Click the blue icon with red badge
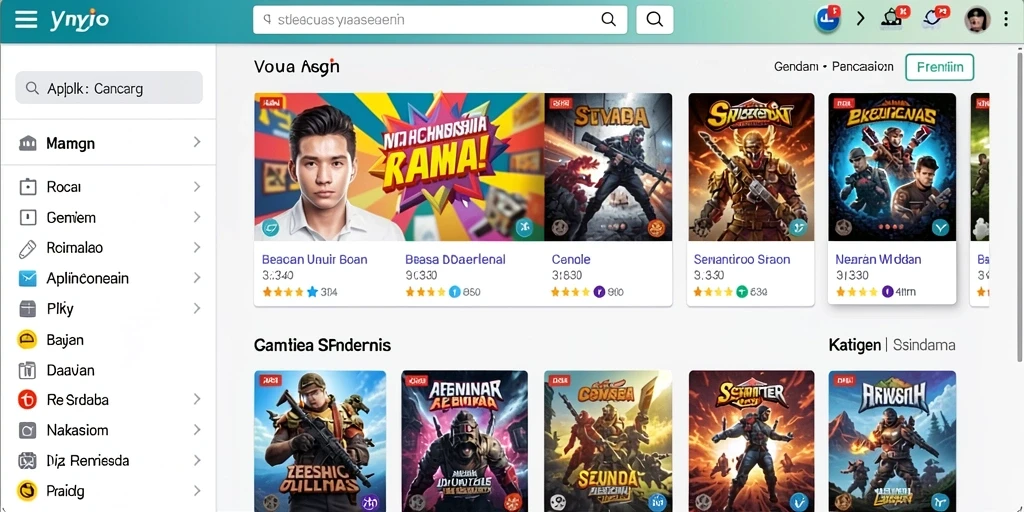1024x512 pixels. (x=827, y=19)
